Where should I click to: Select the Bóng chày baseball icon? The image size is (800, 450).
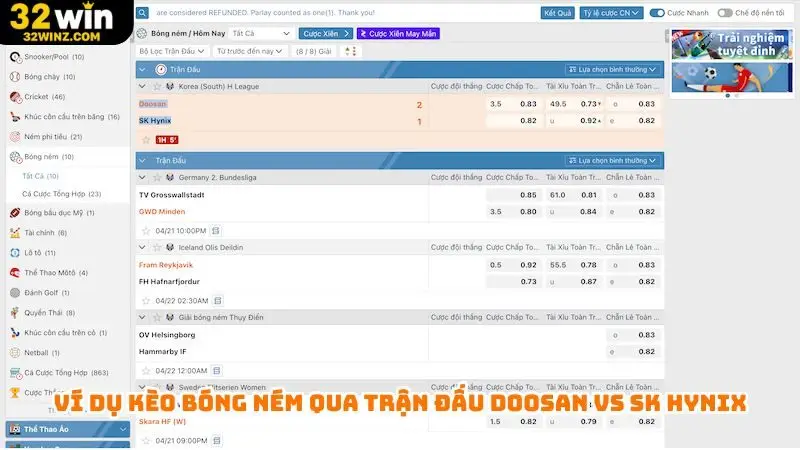pos(15,77)
